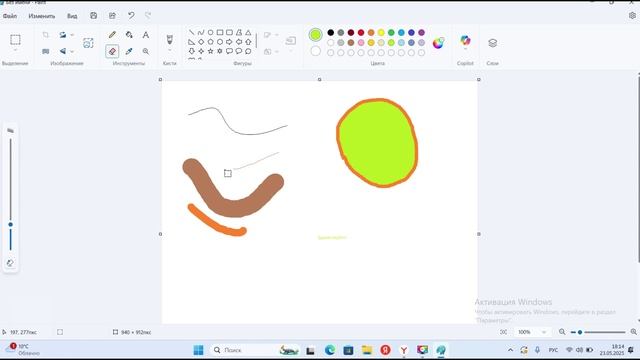Click the Crop image icon
This screenshot has height=360, width=640.
pyautogui.click(x=46, y=35)
